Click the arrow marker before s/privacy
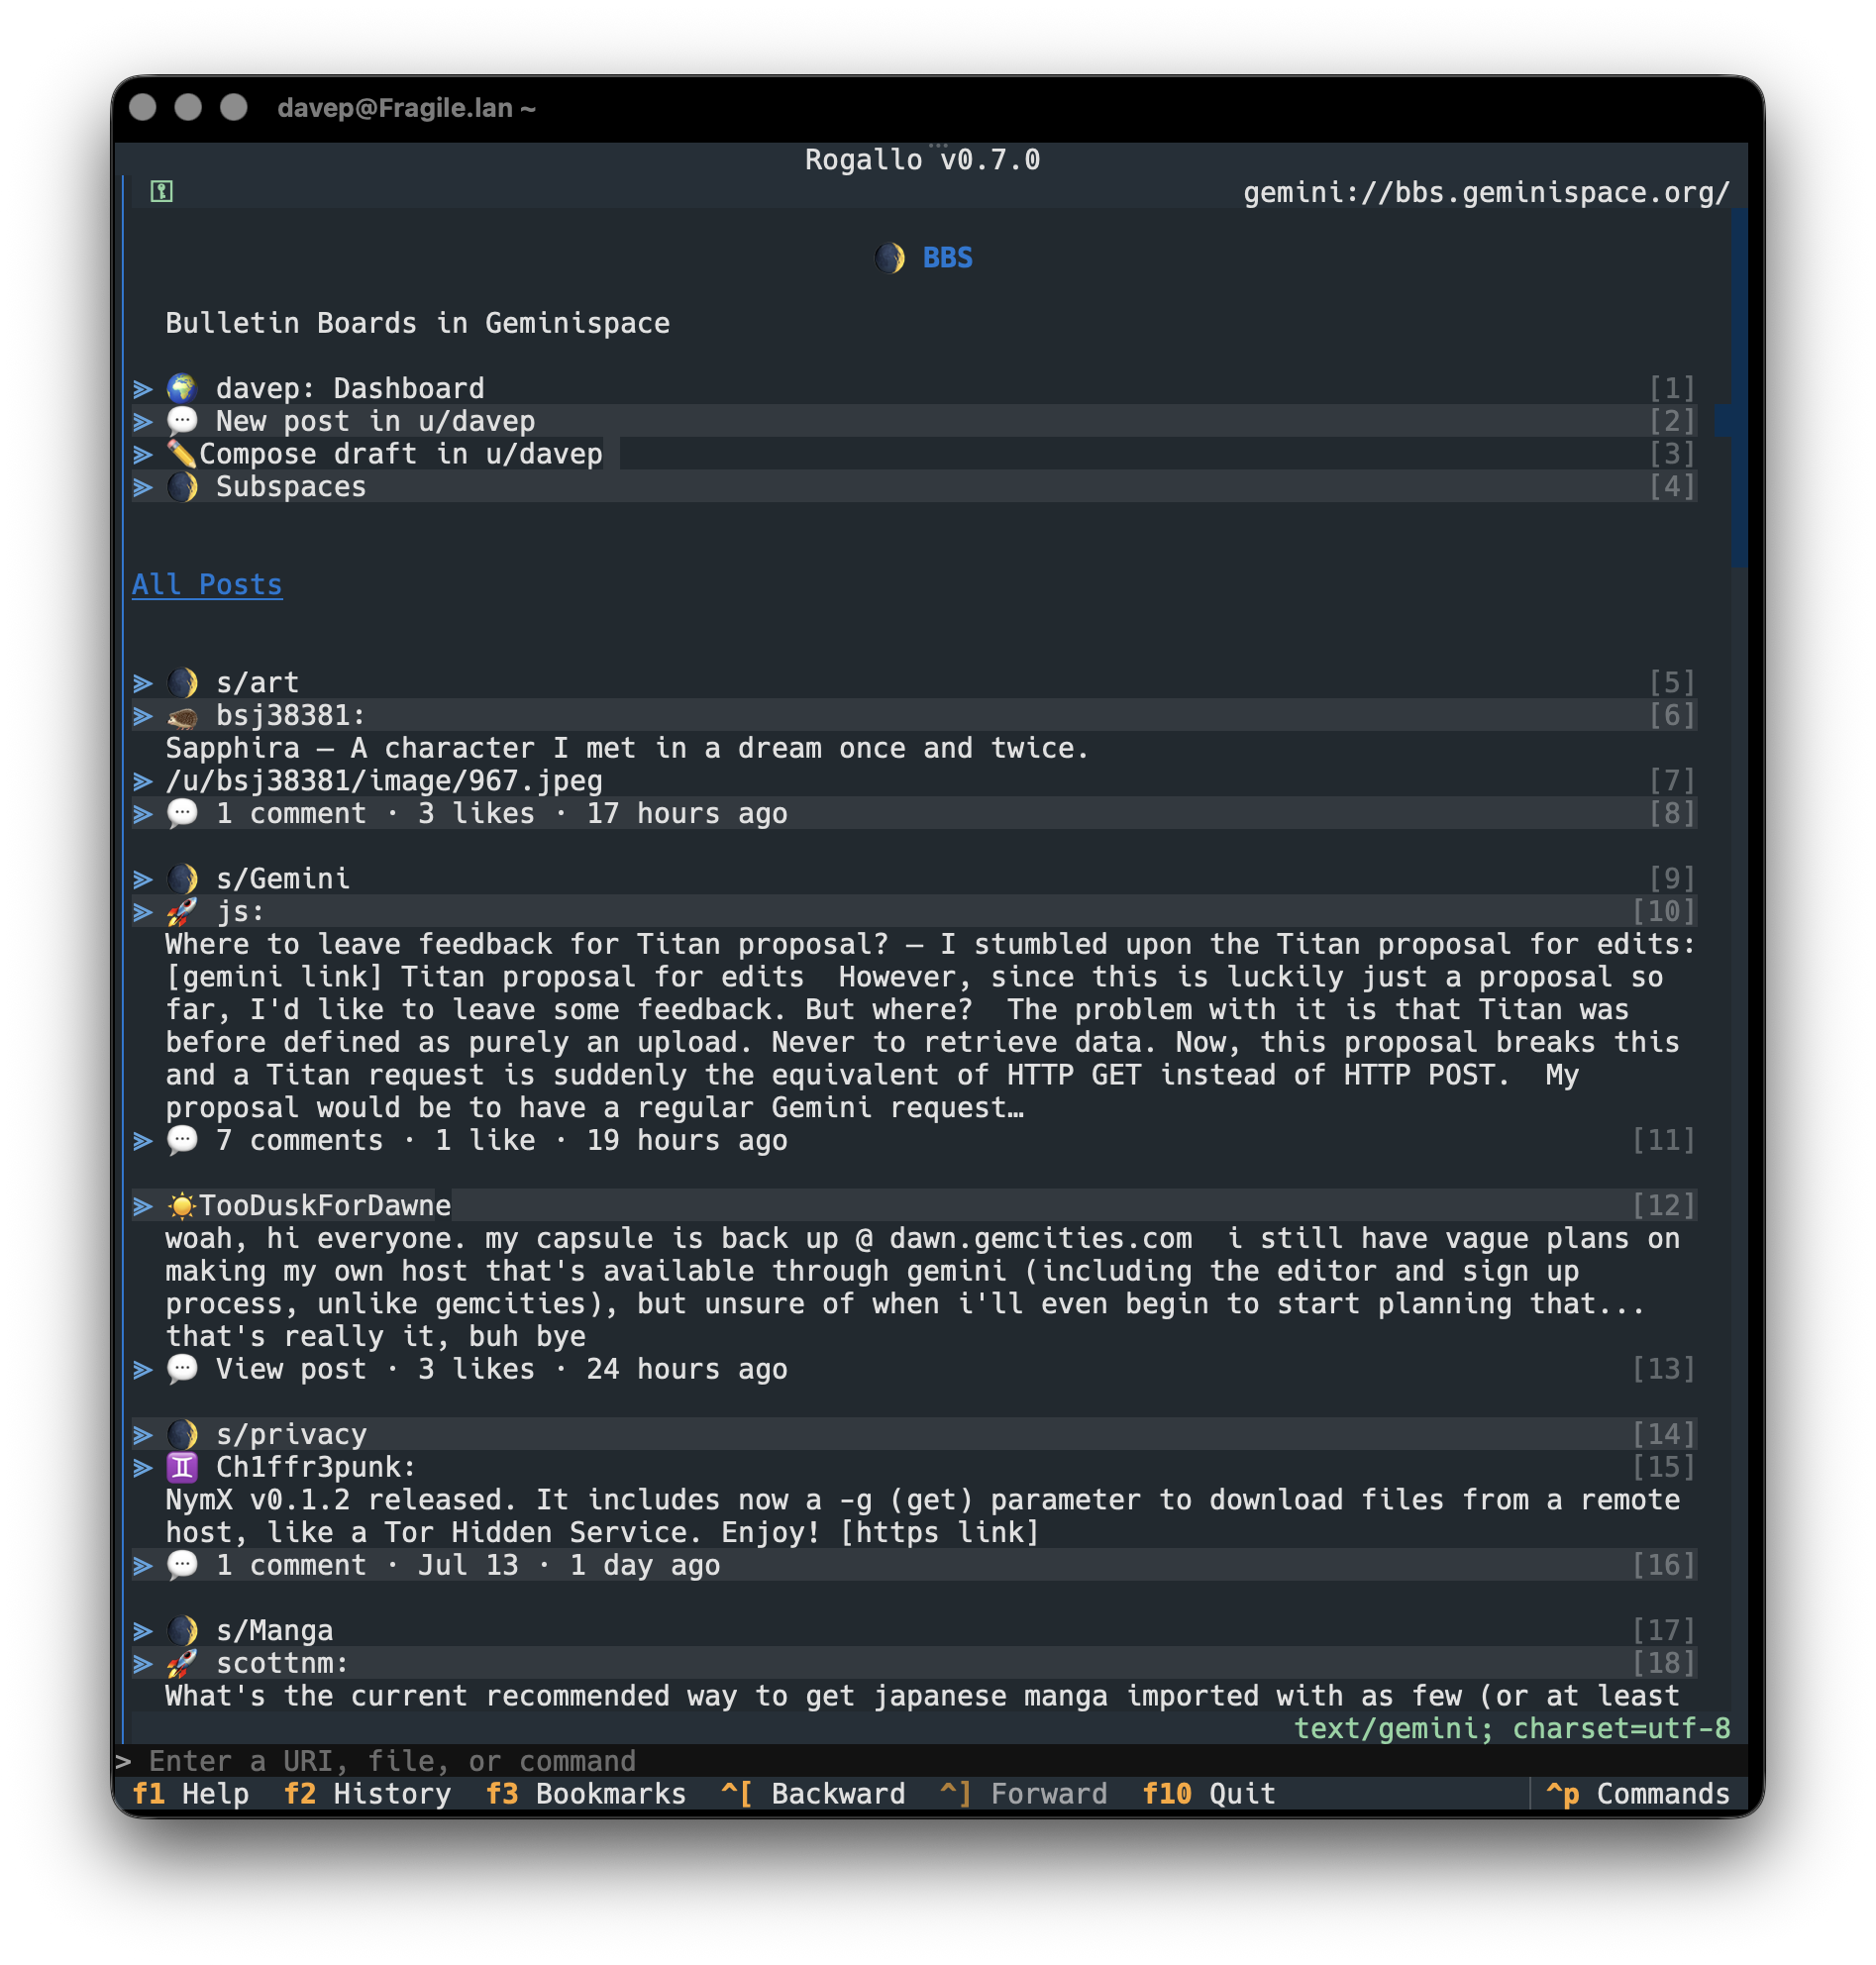The height and width of the screenshot is (1965, 1876). click(143, 1434)
